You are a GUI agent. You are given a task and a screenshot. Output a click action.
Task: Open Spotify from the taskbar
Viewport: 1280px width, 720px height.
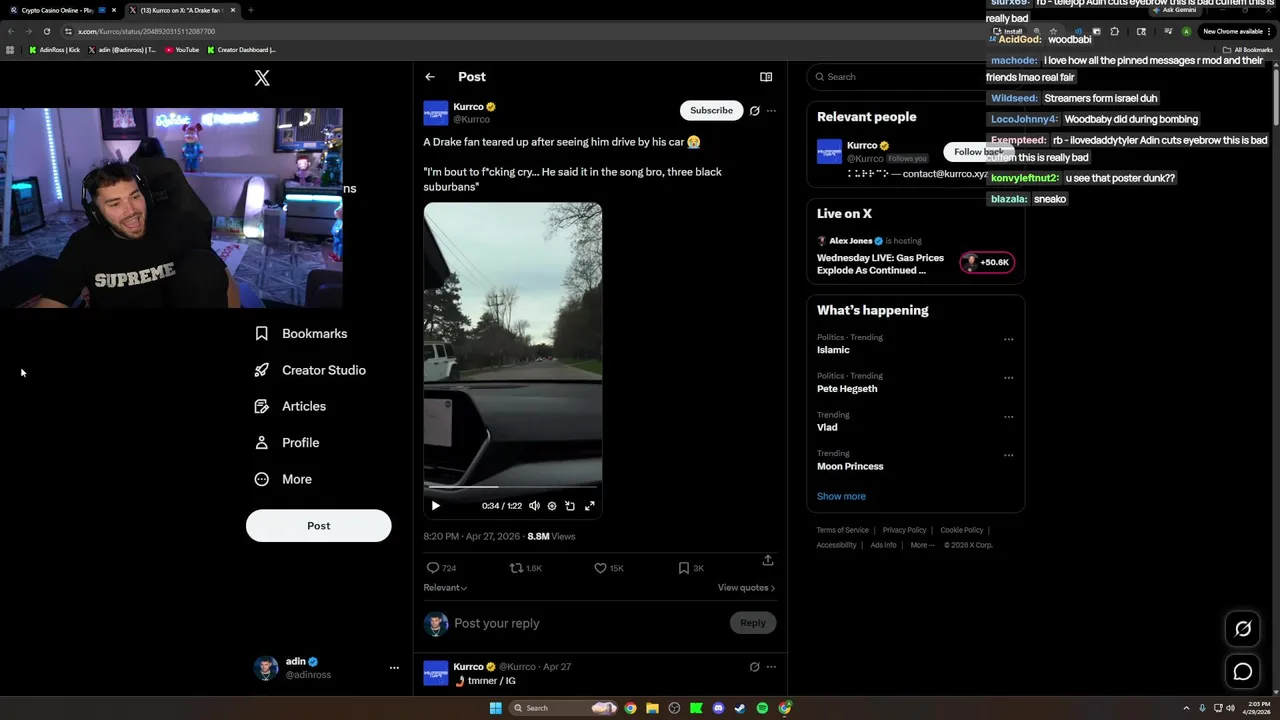[762, 708]
